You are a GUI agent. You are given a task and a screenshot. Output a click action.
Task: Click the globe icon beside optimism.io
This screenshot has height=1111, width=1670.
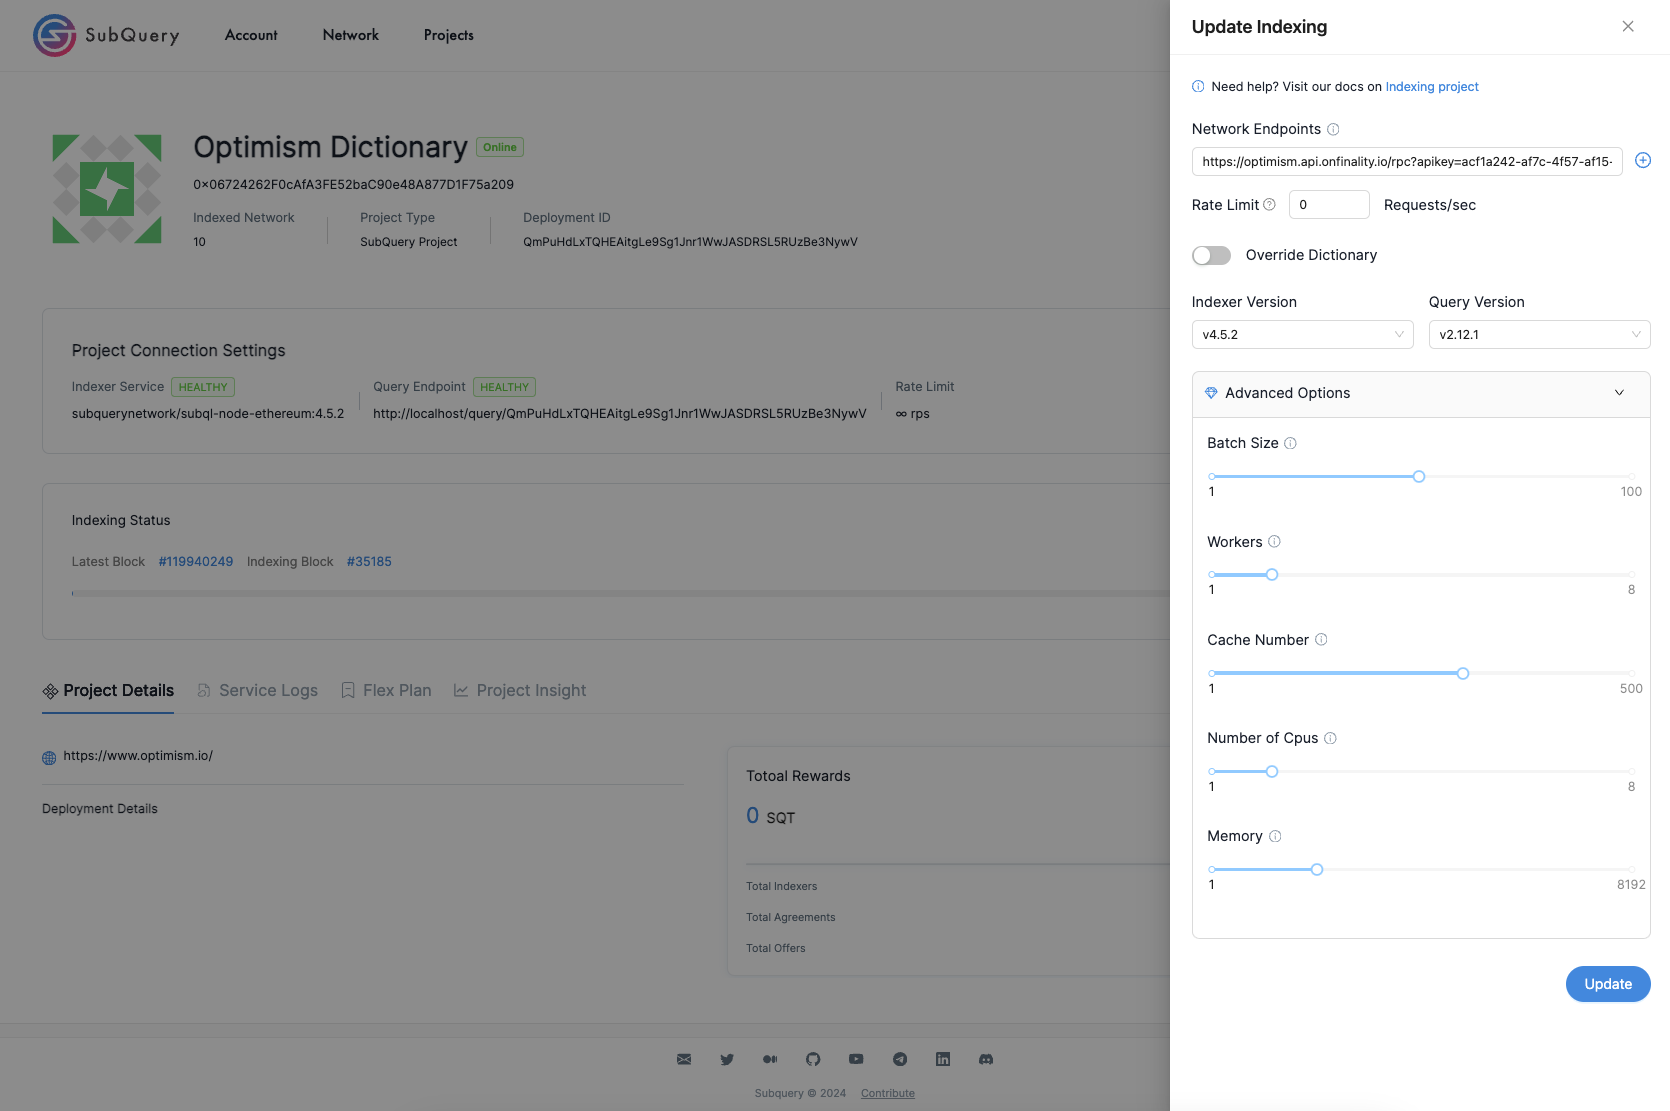point(49,758)
